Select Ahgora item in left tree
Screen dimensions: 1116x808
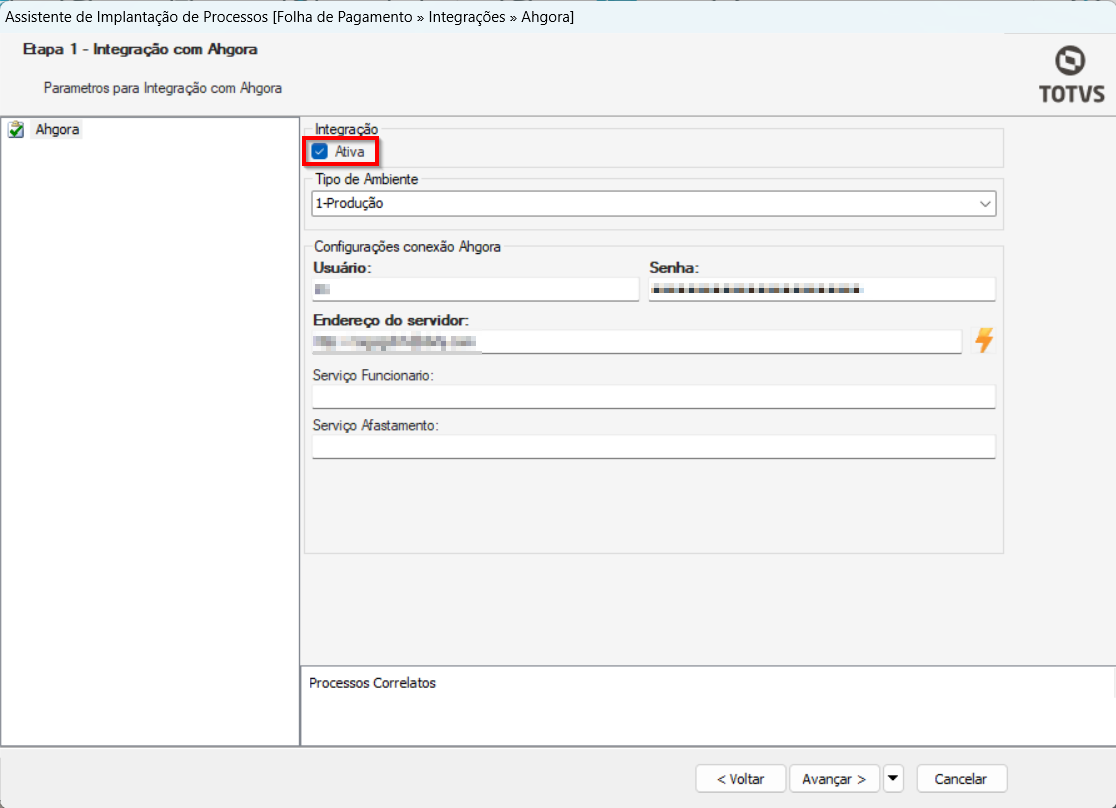pos(58,130)
